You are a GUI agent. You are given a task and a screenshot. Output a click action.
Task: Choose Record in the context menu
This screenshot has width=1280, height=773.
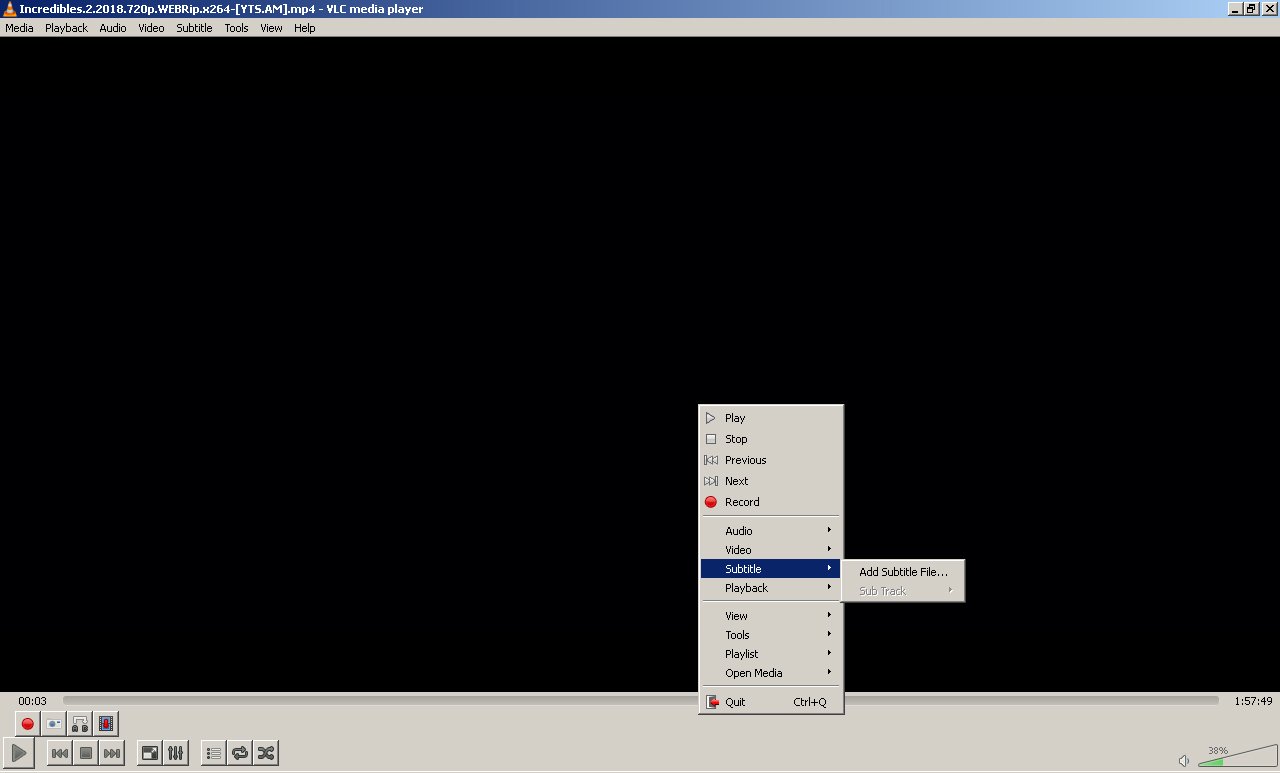770,502
